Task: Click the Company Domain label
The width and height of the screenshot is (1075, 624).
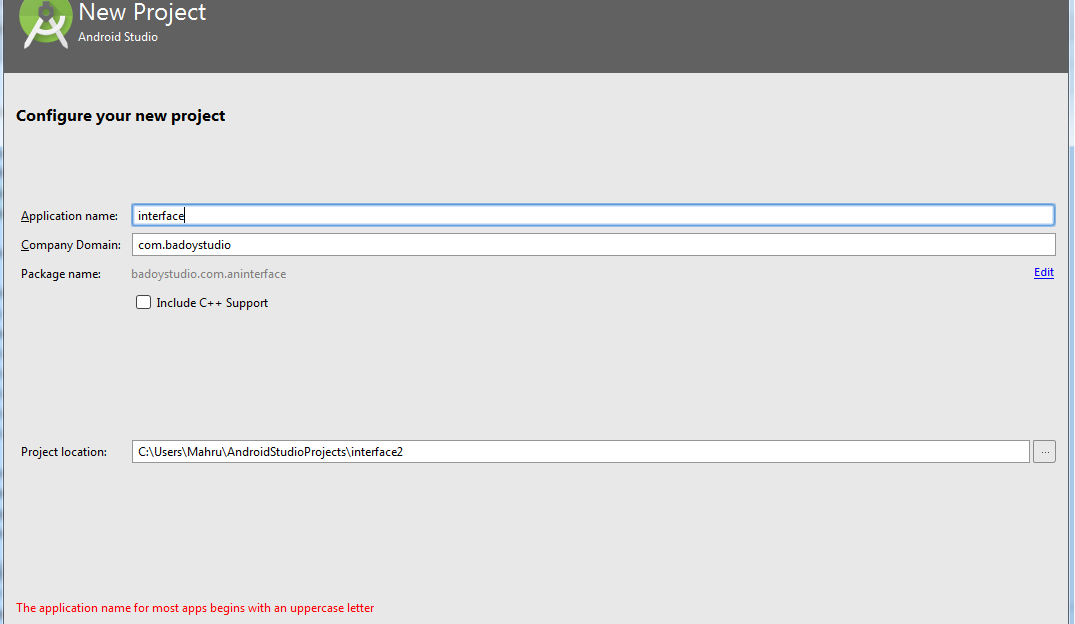Action: pos(70,245)
